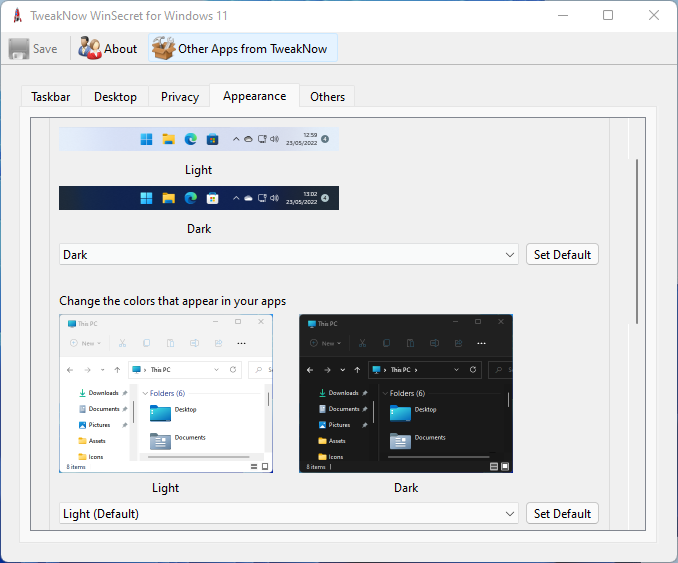
Task: Open the Dark taskbar mode dropdown
Action: pyautogui.click(x=288, y=255)
